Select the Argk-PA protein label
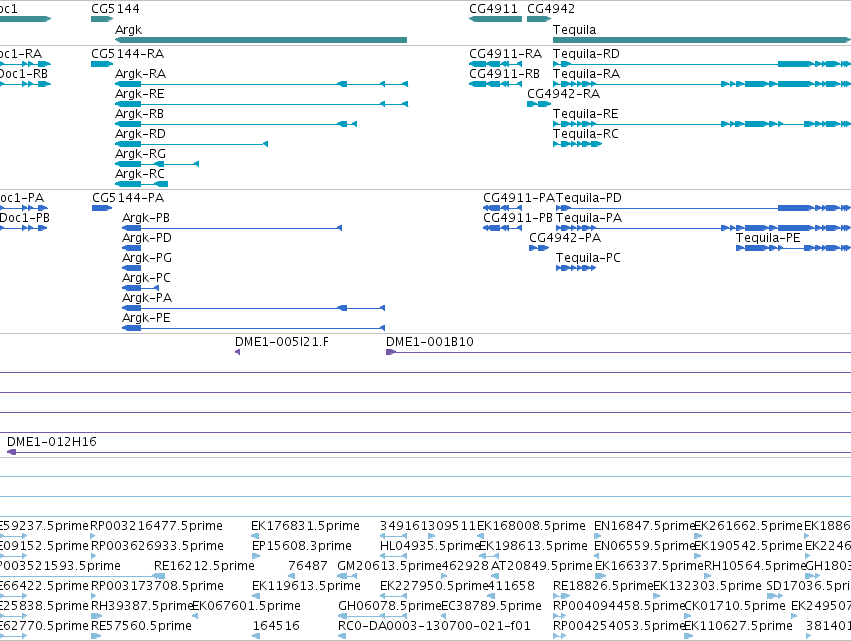The height and width of the screenshot is (641, 851). coord(147,299)
